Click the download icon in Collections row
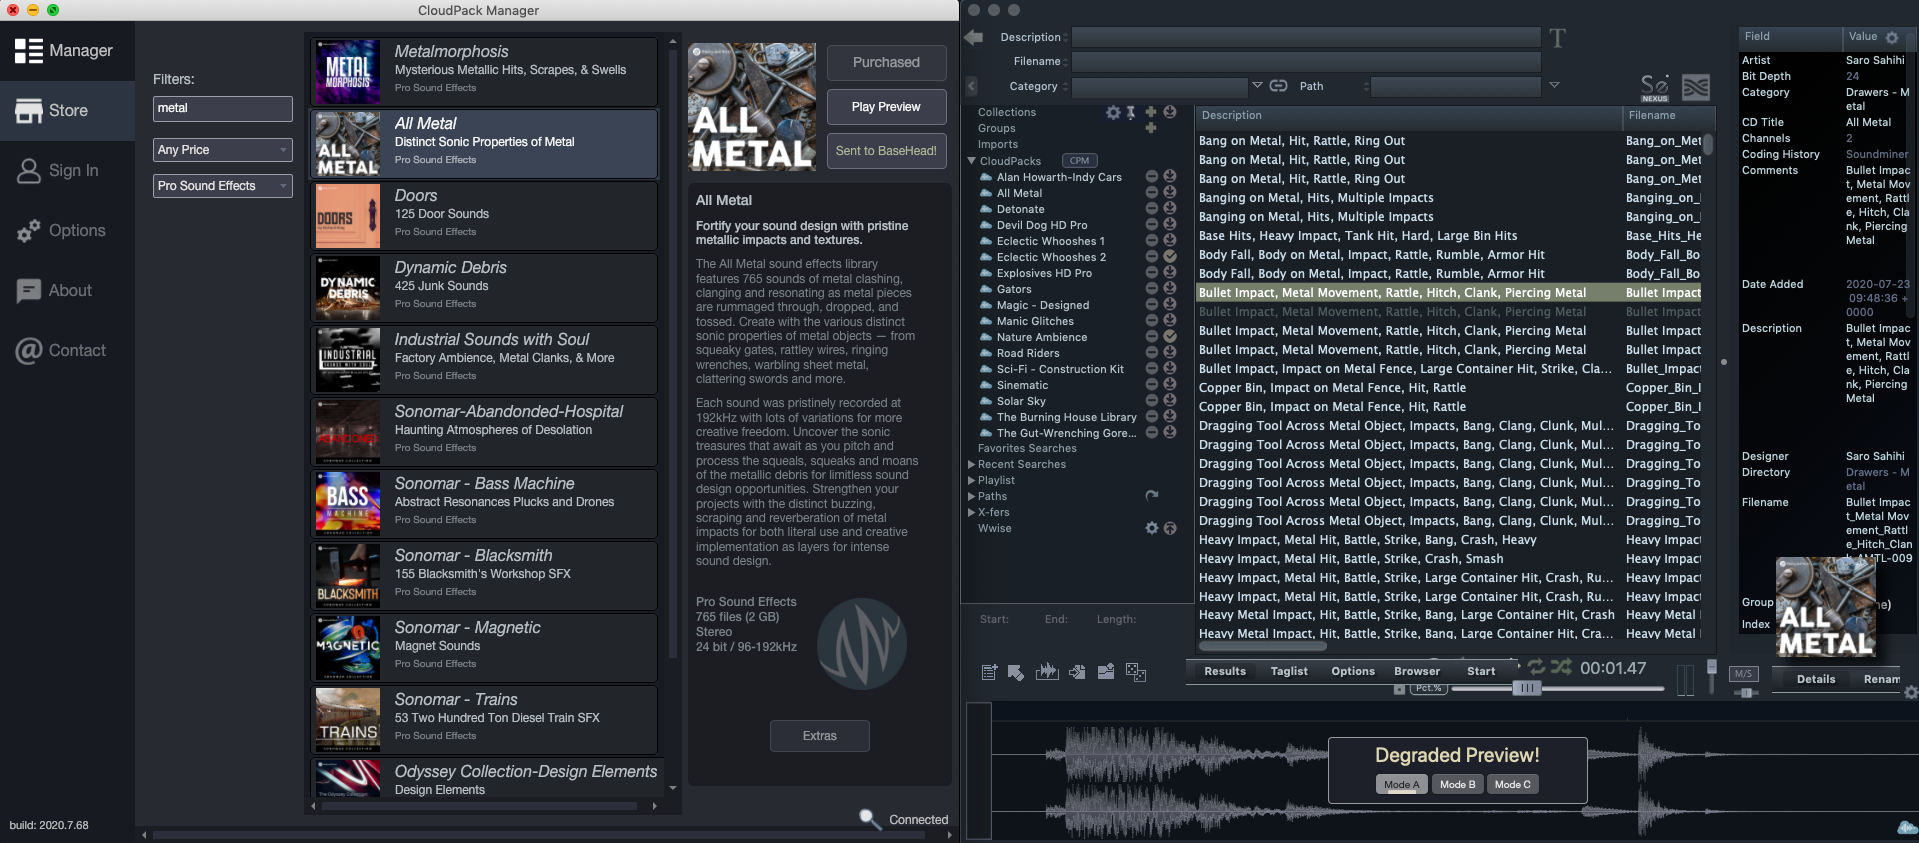 pyautogui.click(x=1169, y=112)
